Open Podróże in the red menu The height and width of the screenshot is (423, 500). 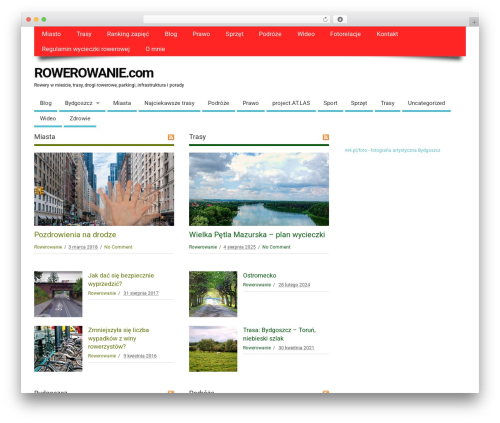tap(270, 34)
